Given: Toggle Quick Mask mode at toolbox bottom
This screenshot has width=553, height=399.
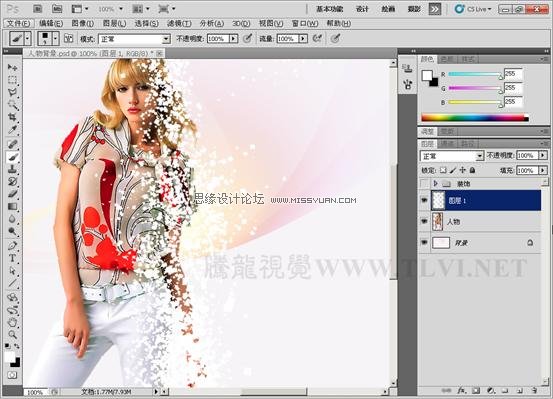Looking at the screenshot, I should pyautogui.click(x=12, y=375).
